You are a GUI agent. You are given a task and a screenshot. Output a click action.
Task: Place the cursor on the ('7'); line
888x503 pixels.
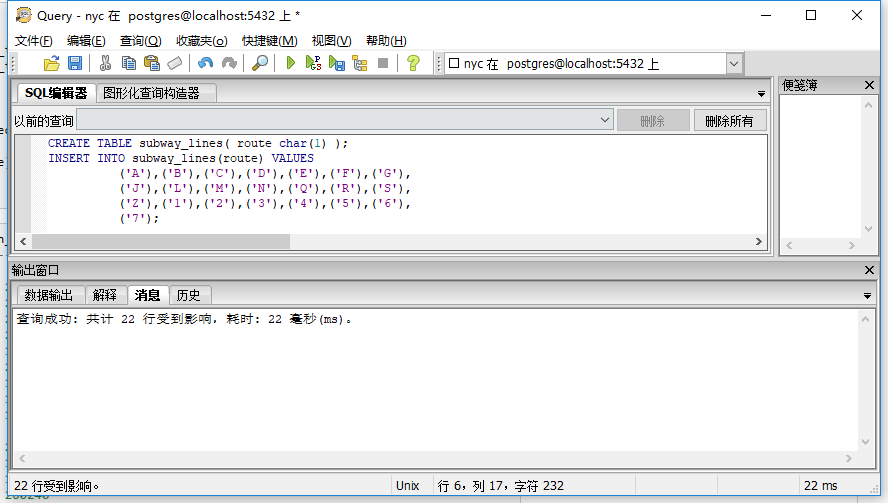(139, 218)
